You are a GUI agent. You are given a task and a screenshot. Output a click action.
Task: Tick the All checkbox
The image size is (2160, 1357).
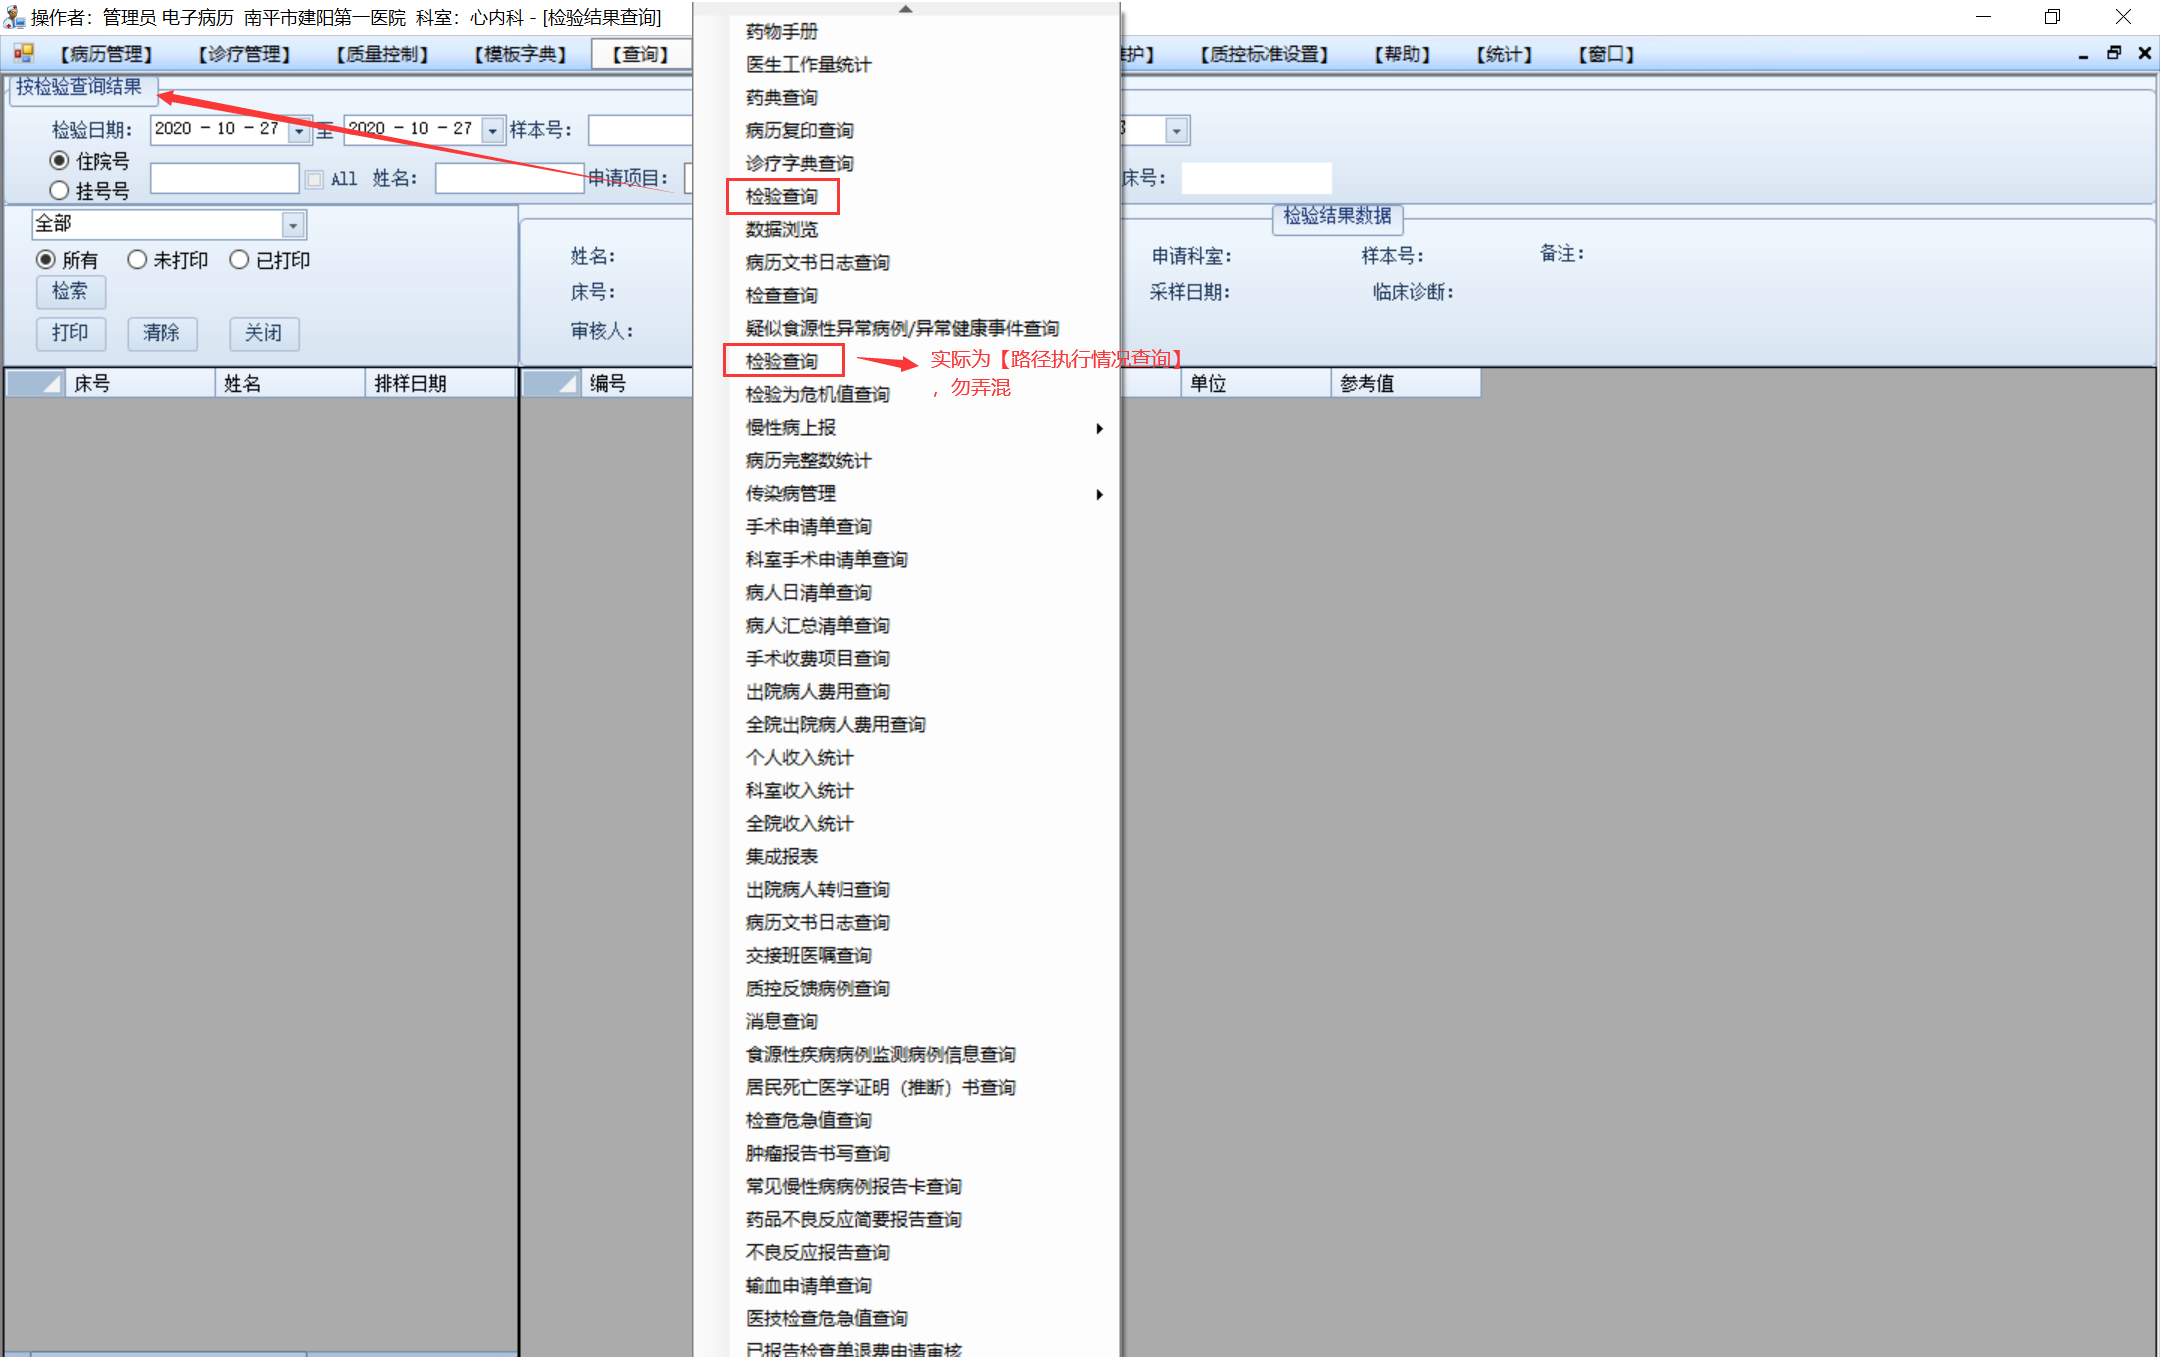[314, 179]
